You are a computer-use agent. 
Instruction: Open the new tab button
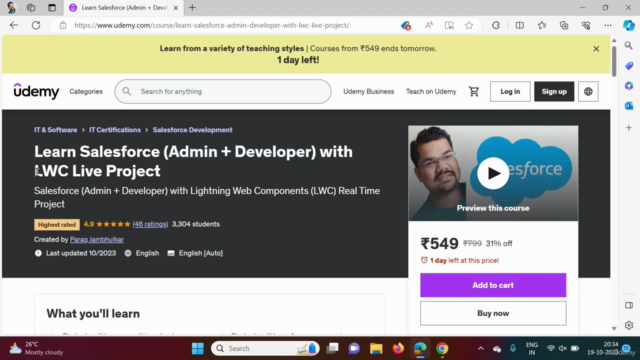[192, 7]
